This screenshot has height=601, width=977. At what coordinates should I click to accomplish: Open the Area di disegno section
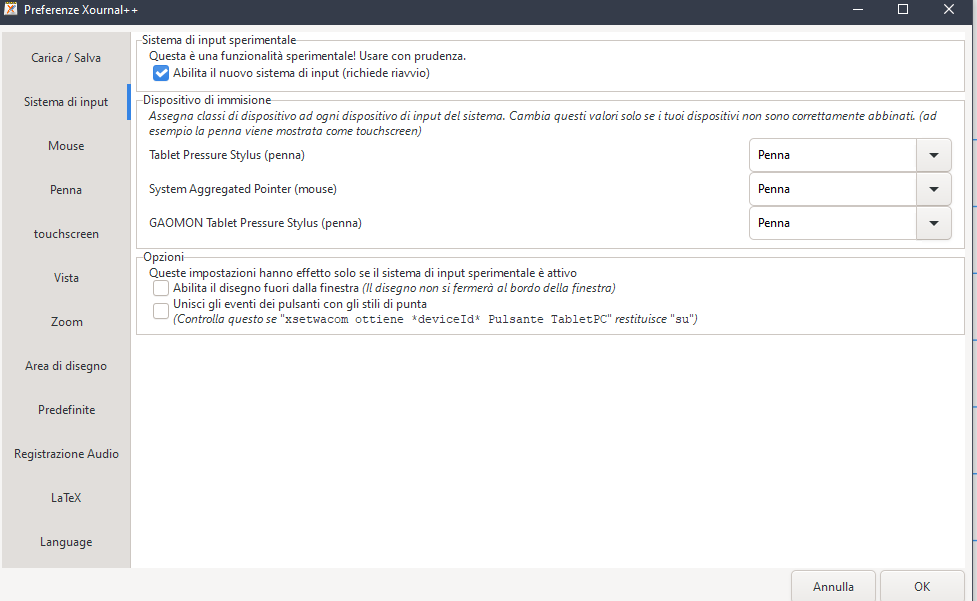tap(65, 365)
